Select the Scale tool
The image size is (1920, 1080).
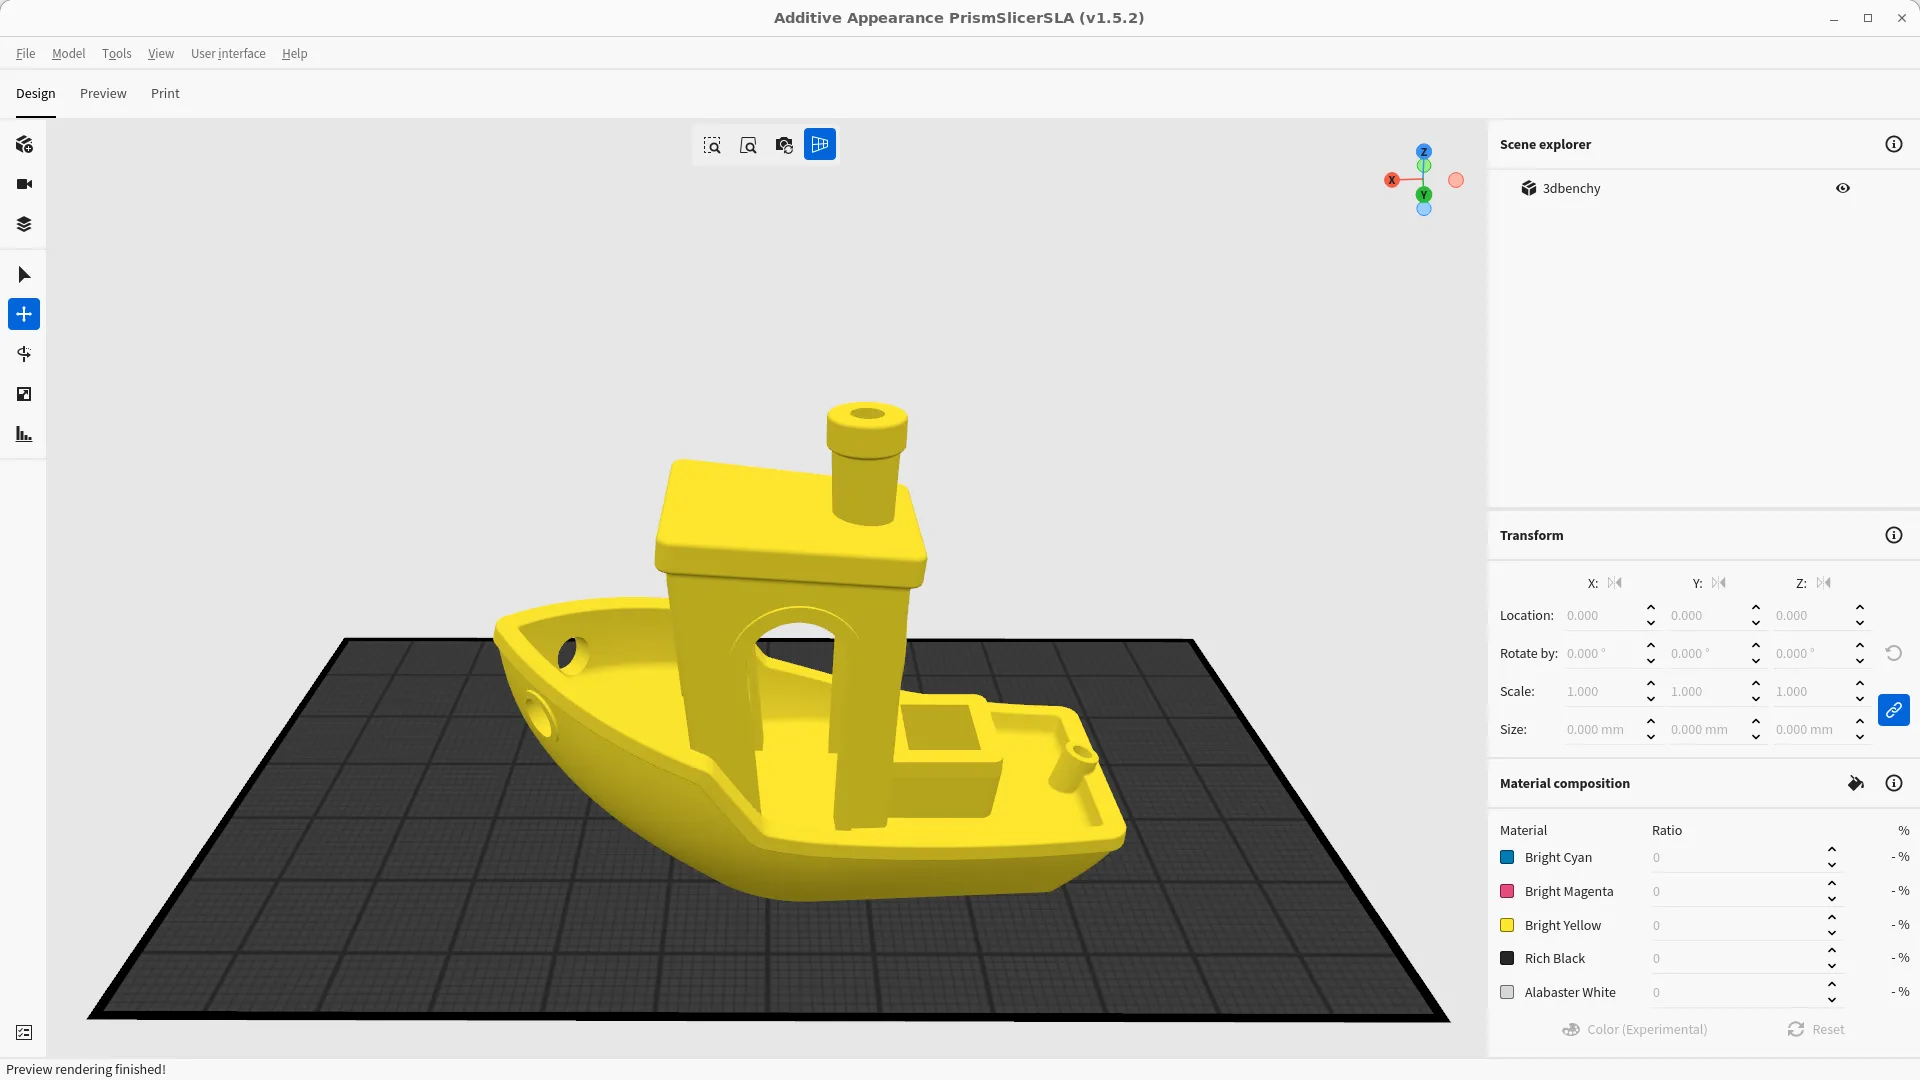coord(24,394)
